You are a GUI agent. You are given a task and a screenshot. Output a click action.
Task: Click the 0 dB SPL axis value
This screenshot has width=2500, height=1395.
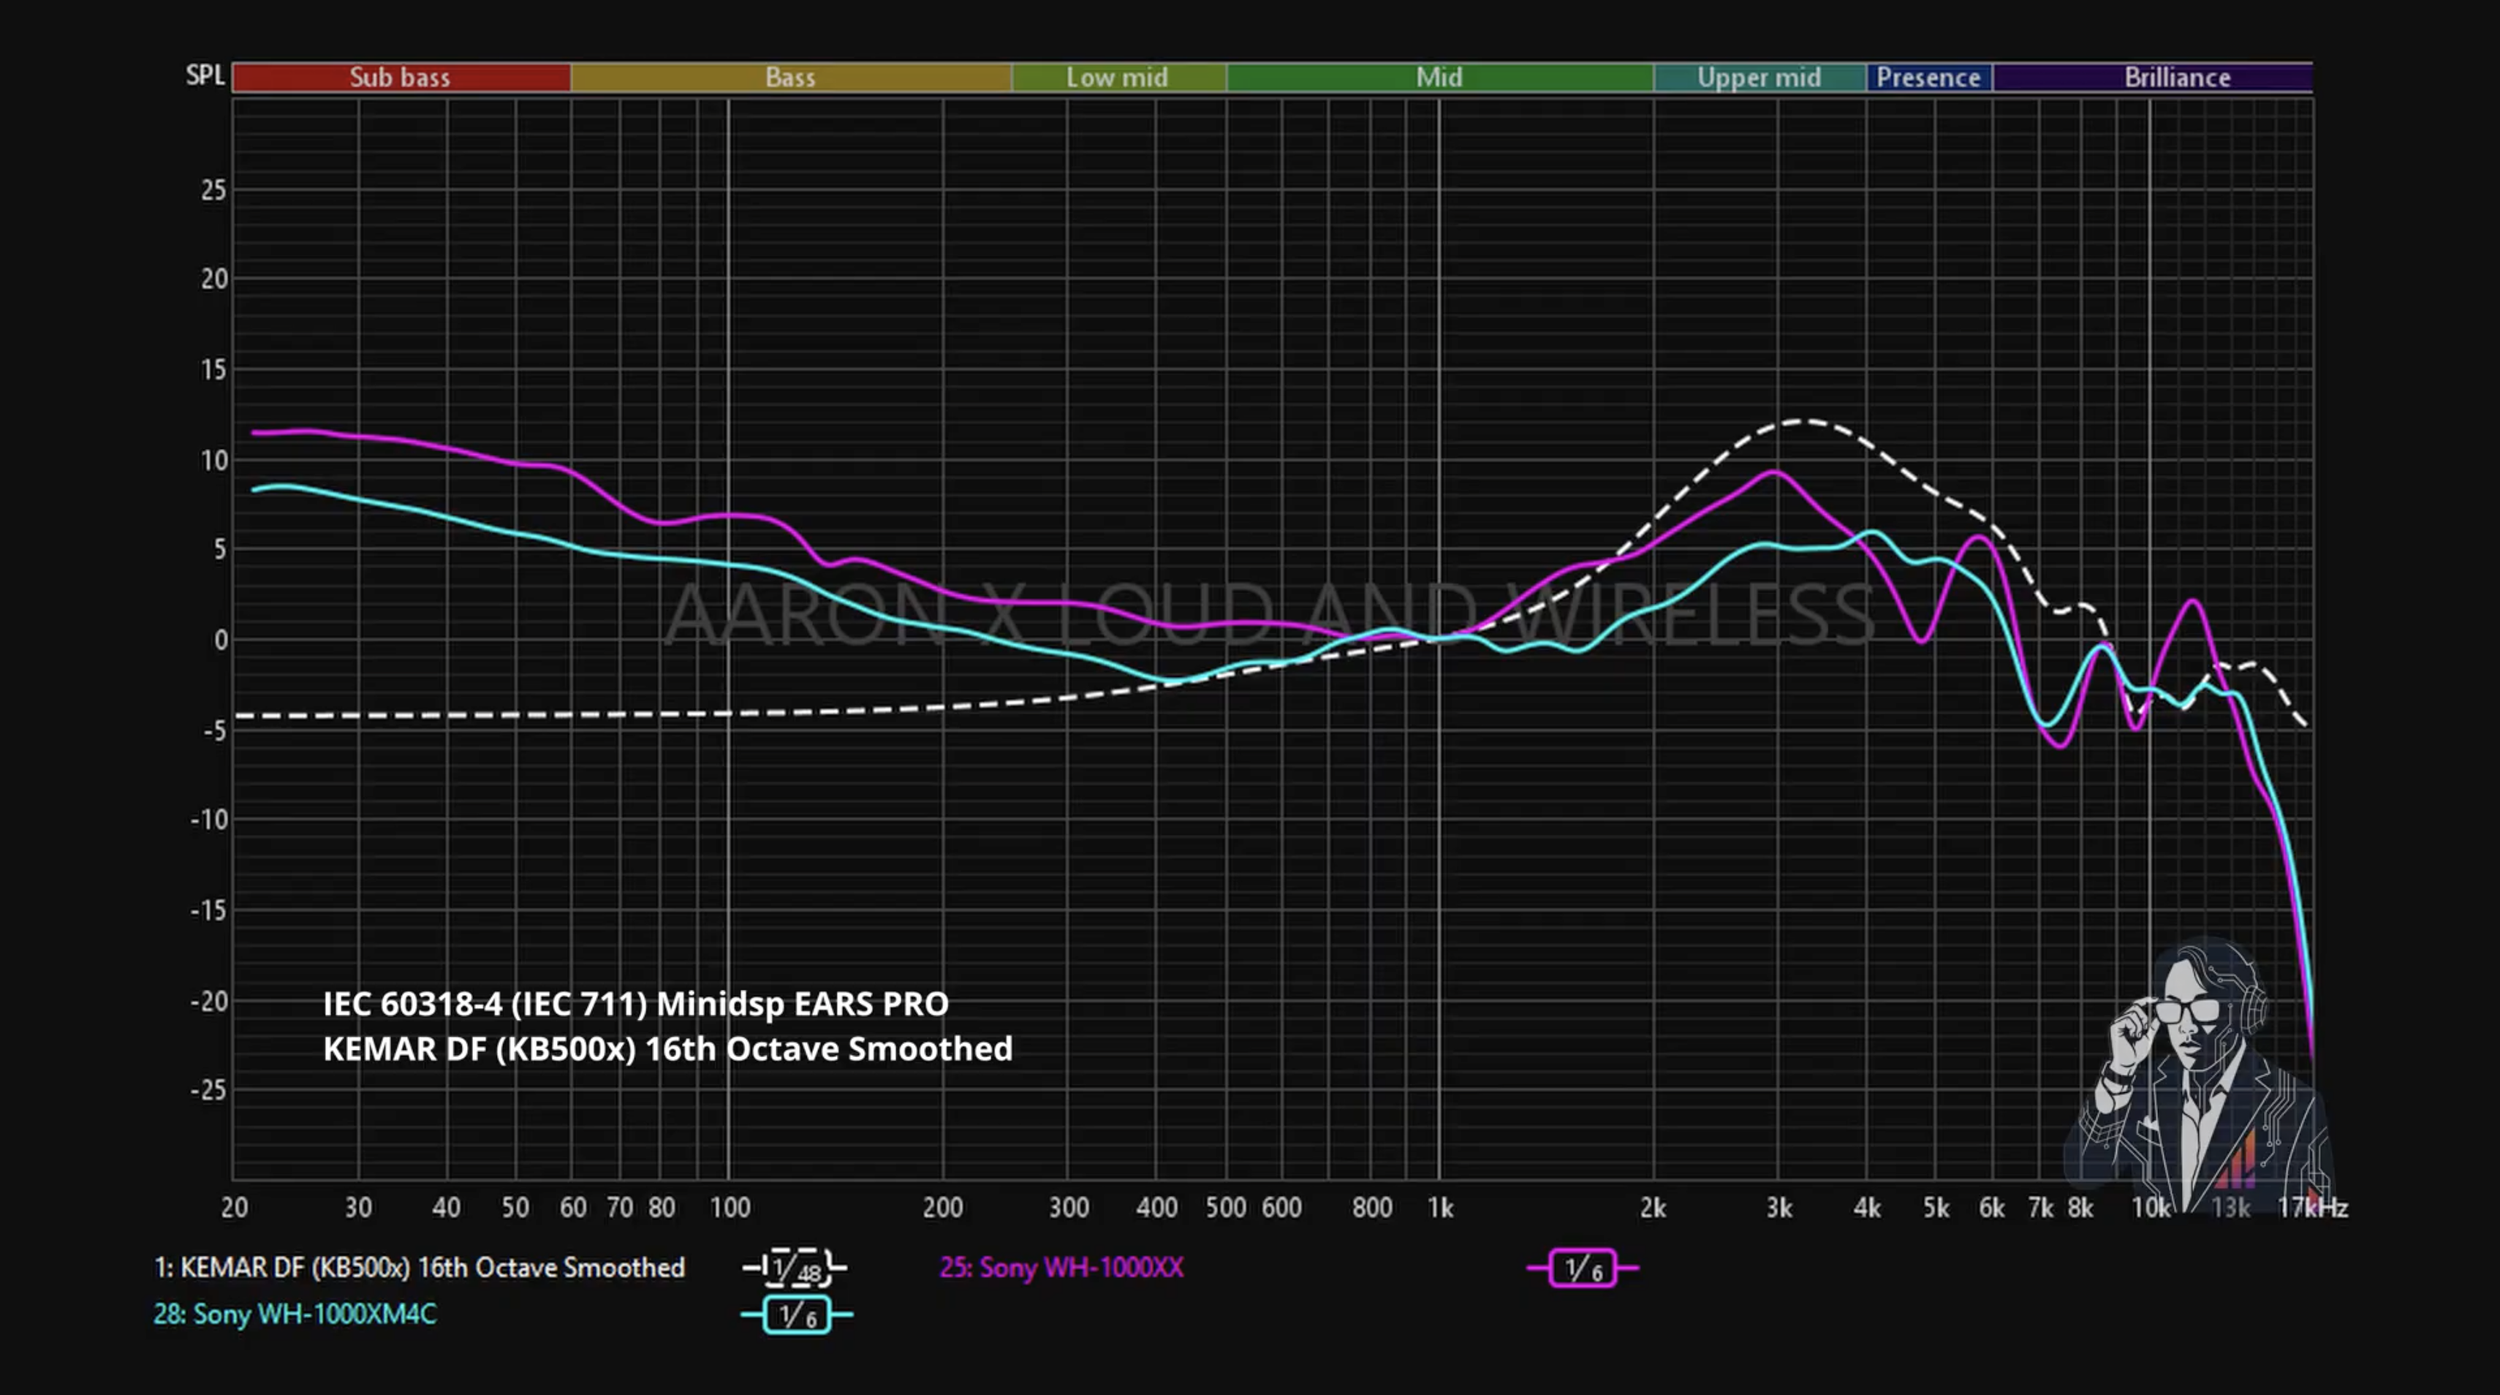[x=221, y=640]
